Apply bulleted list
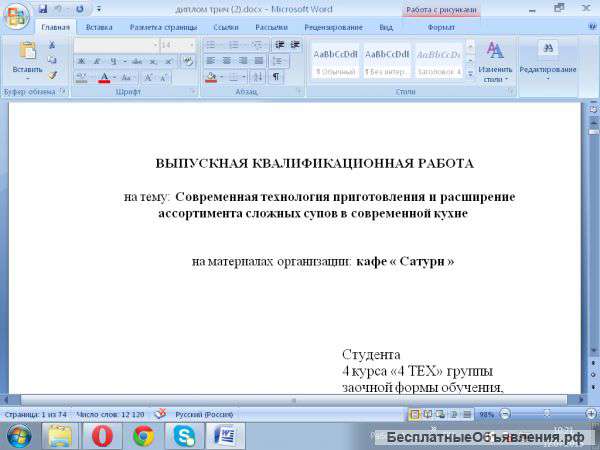 point(210,45)
